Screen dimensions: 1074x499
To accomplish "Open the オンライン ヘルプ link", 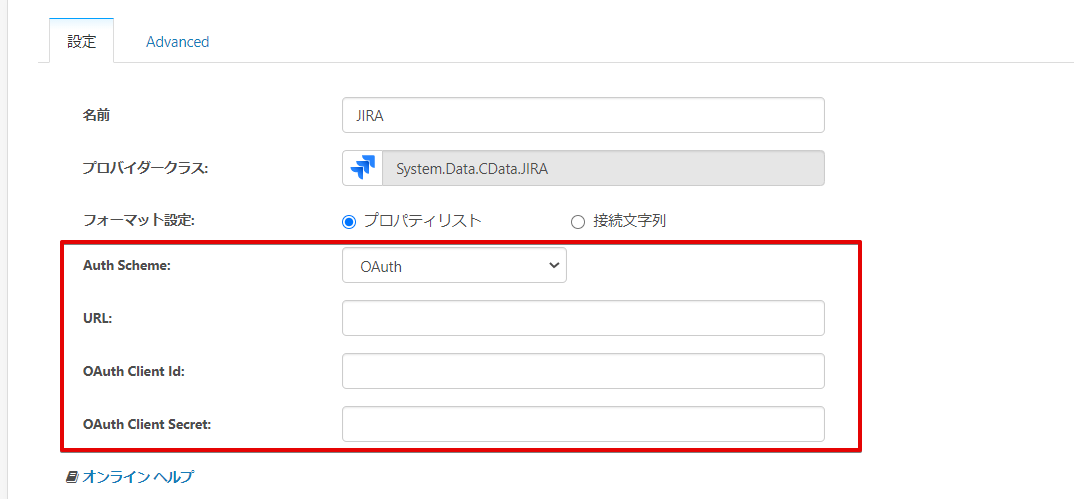I will [x=138, y=477].
